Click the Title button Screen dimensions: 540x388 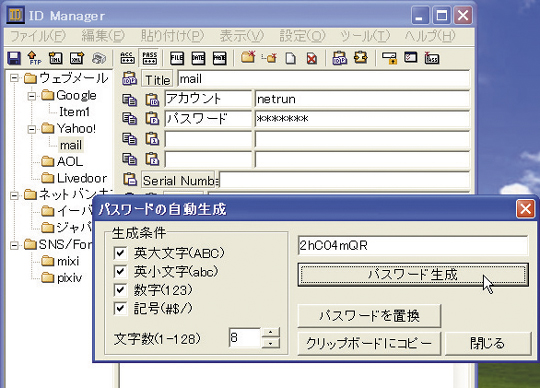157,80
